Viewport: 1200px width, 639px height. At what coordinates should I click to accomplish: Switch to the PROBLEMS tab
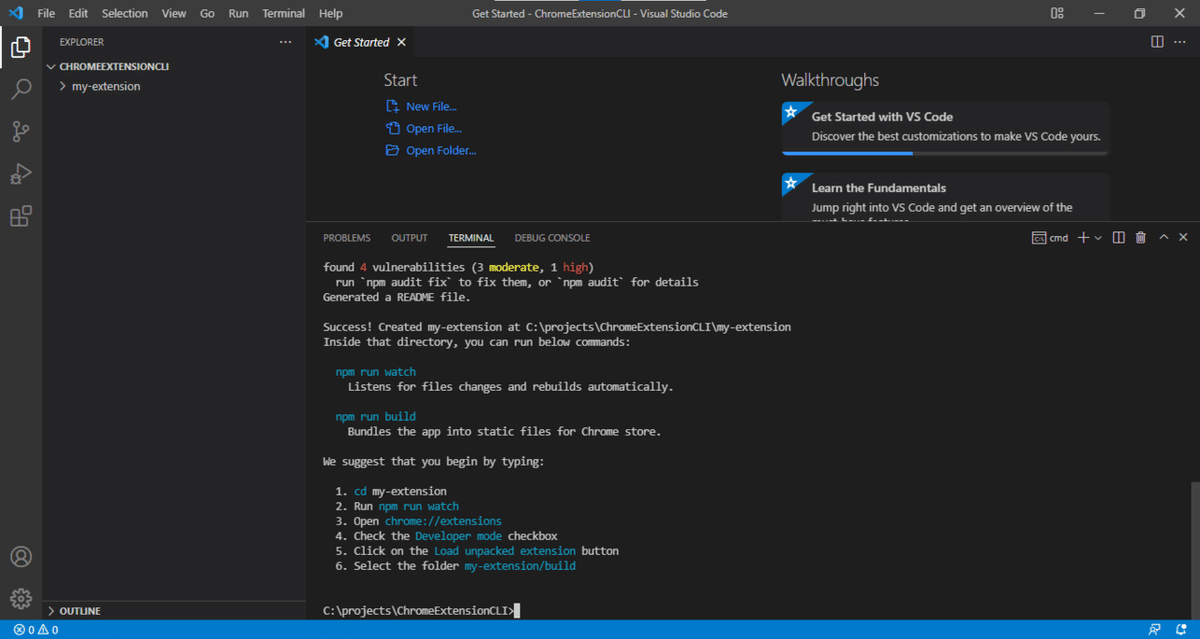pos(347,238)
